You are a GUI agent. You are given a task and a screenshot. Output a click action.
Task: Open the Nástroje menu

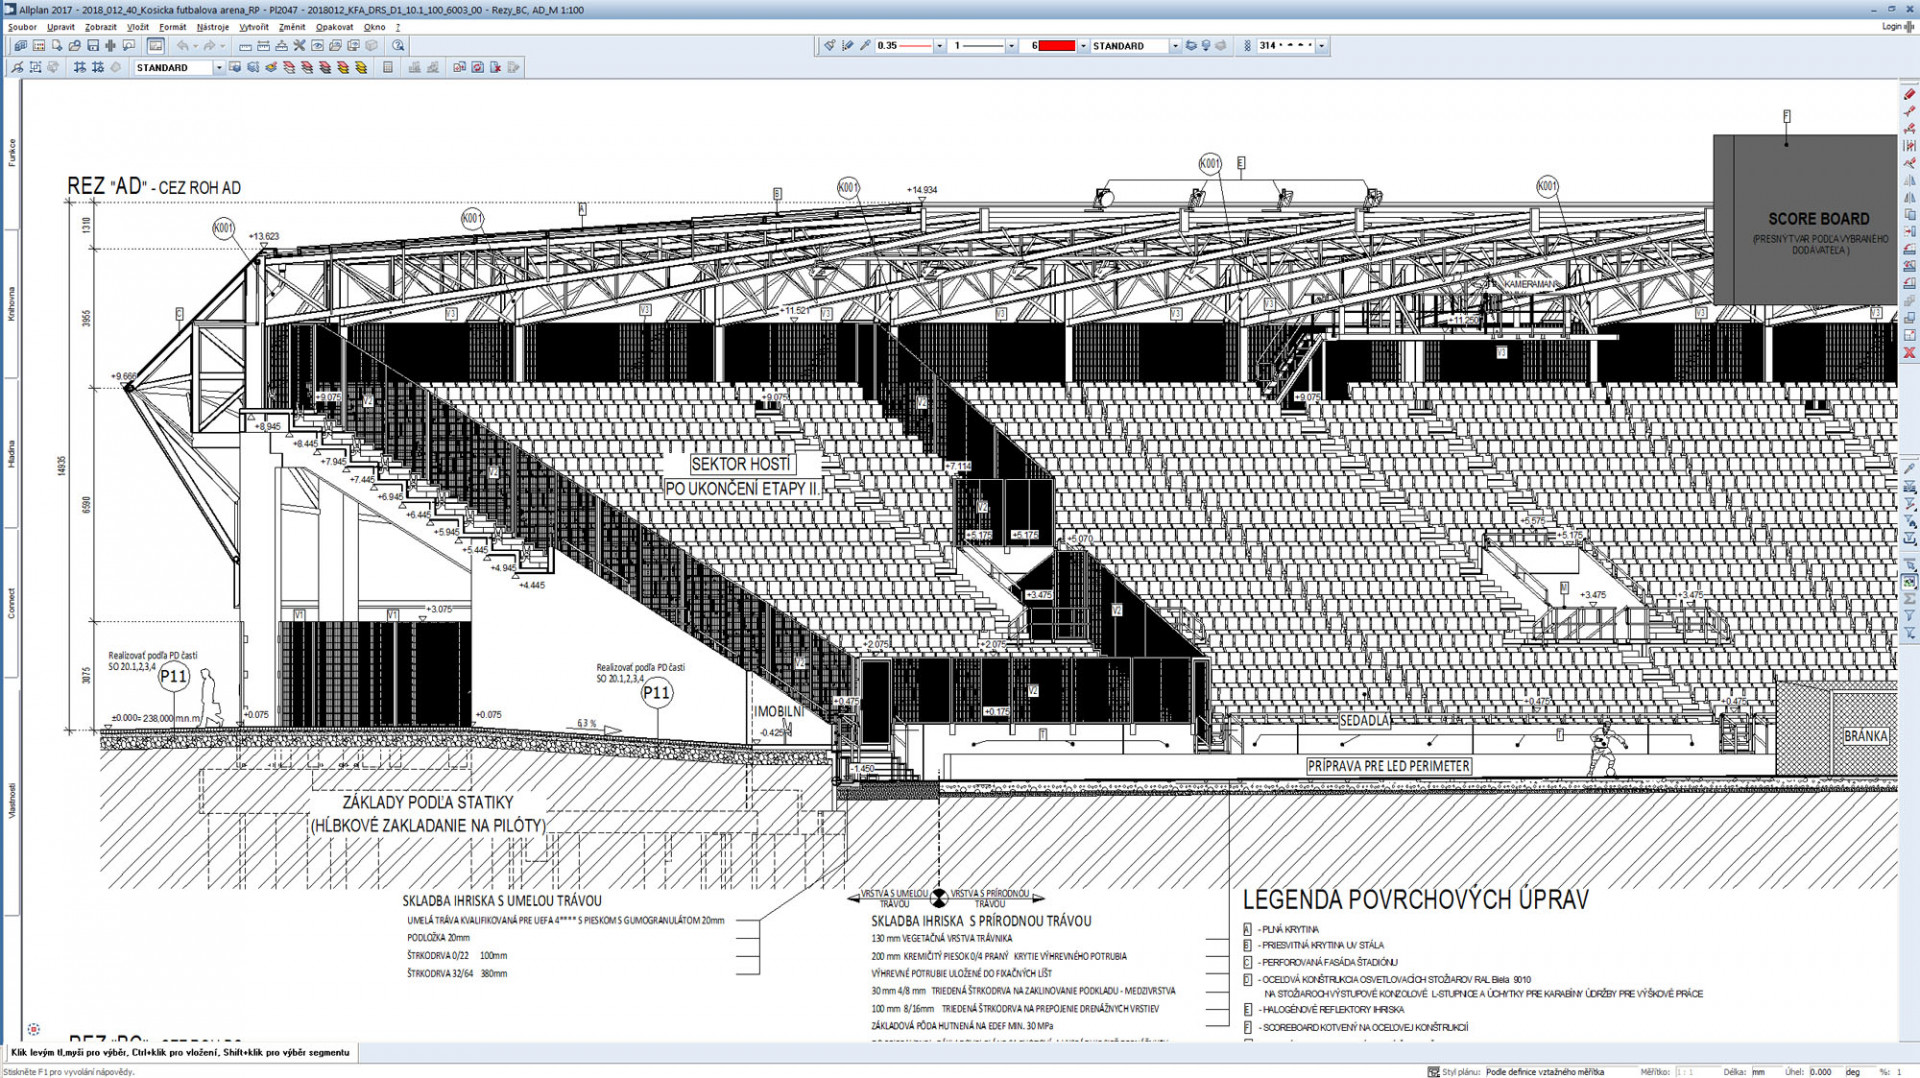(212, 27)
